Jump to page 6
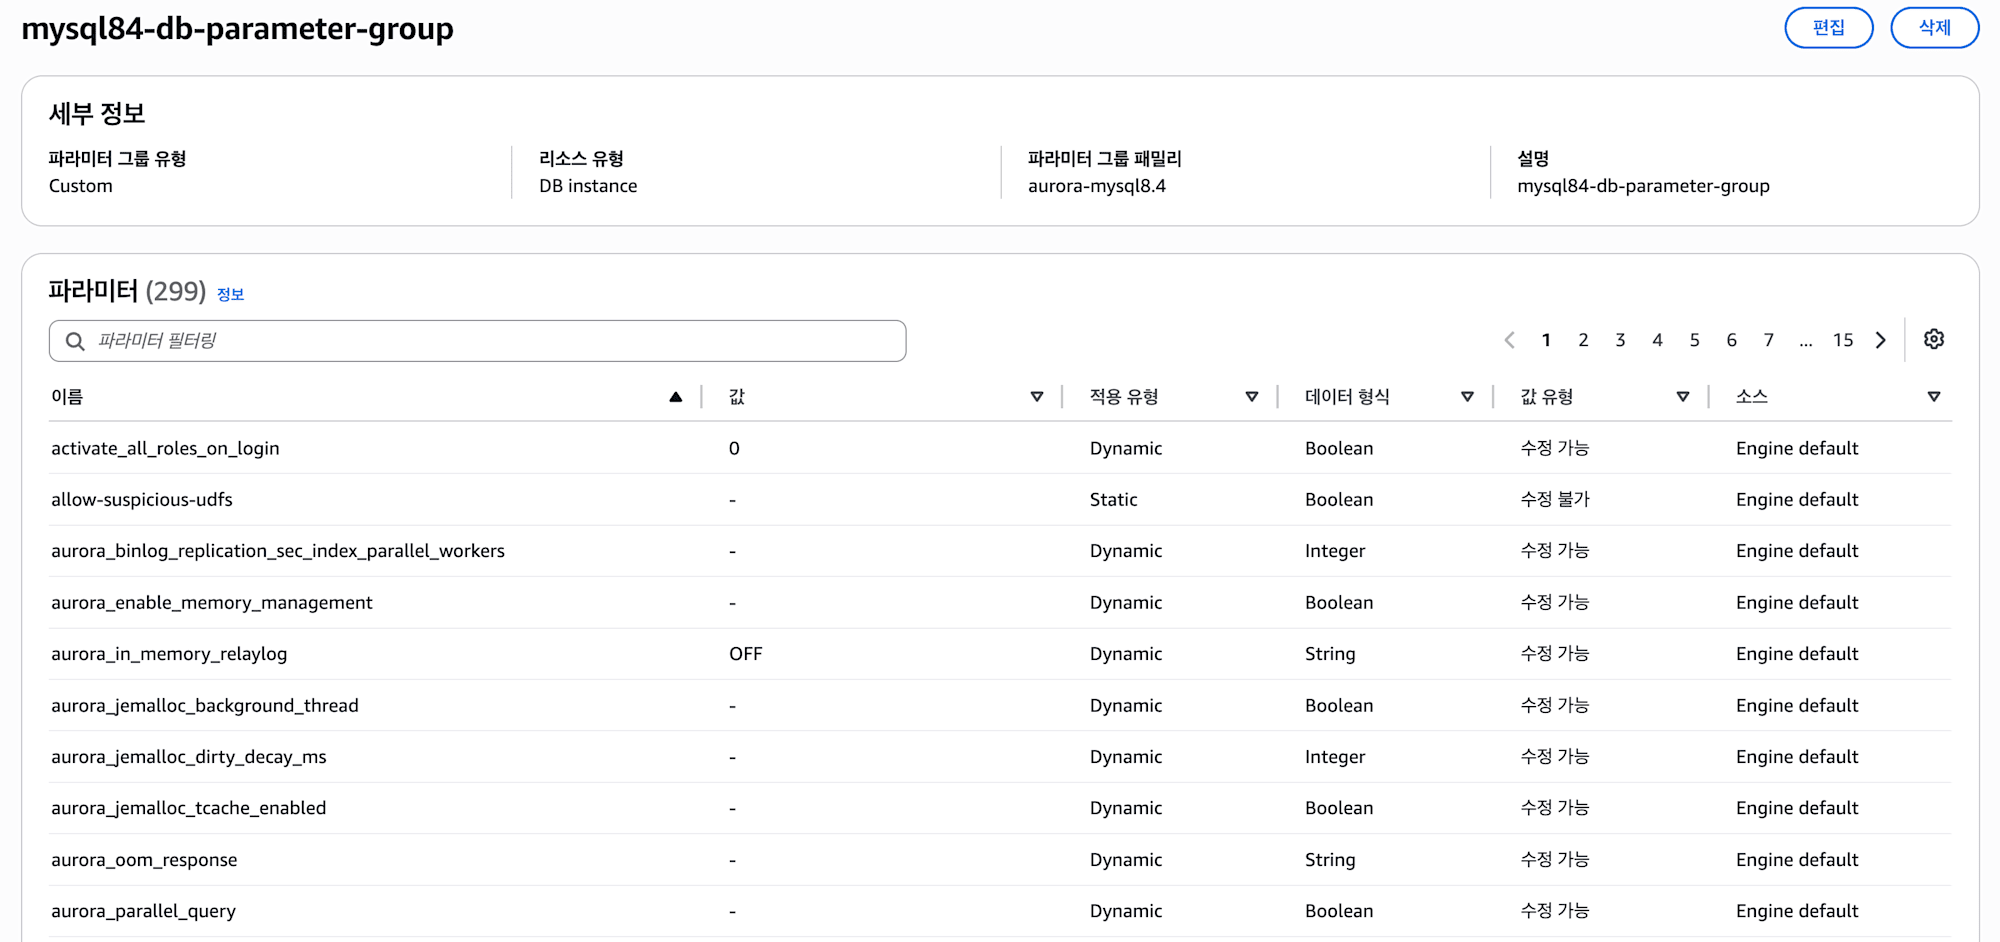Screen dimensions: 2000x942 point(1731,340)
